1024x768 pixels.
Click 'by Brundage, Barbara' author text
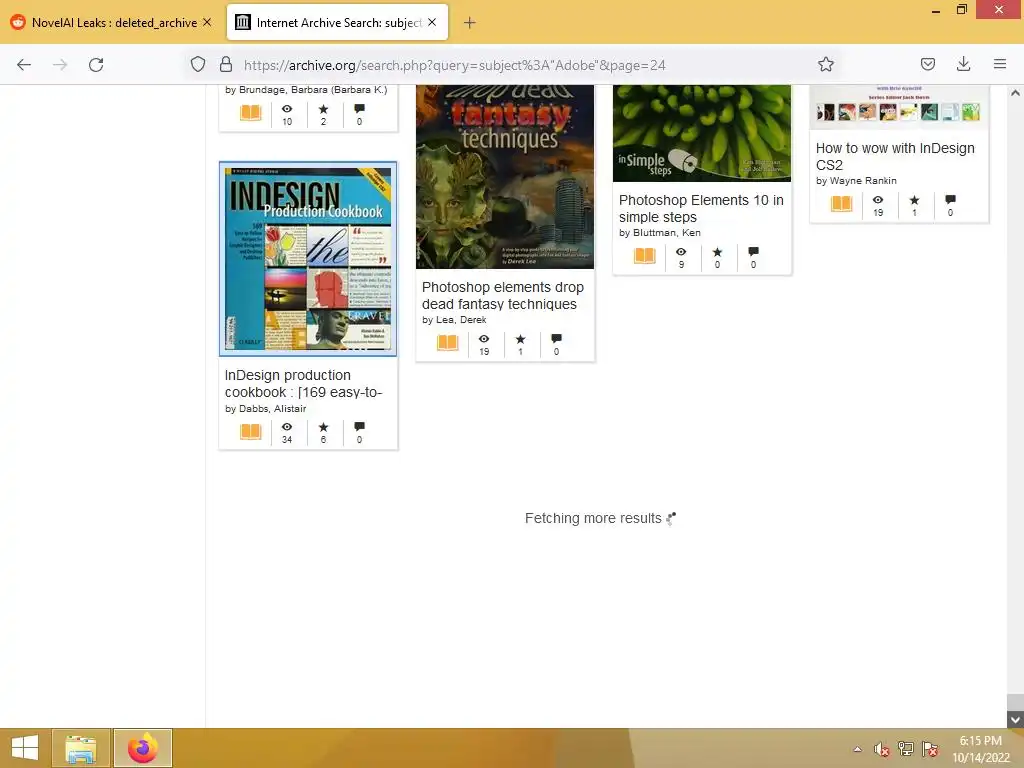click(x=306, y=90)
